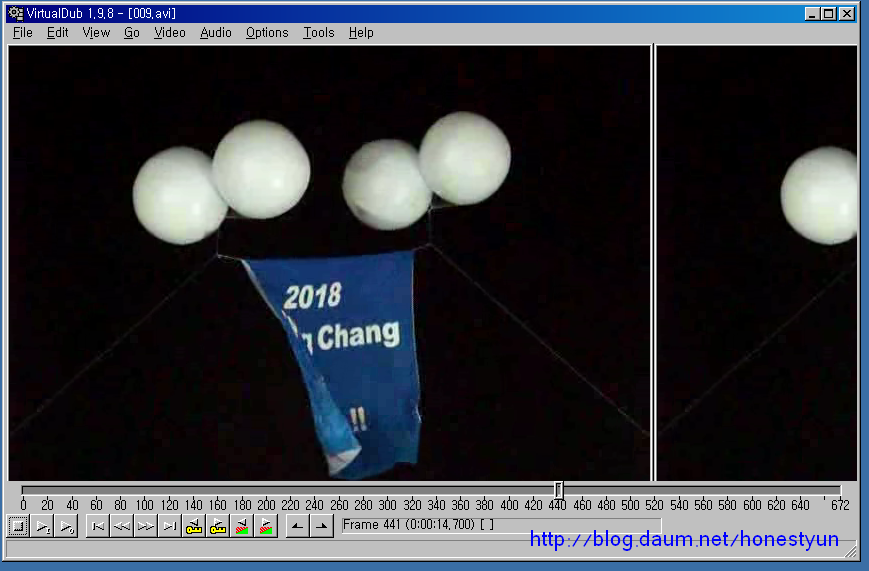869x571 pixels.
Task: Step forward one frame
Action: click(146, 526)
